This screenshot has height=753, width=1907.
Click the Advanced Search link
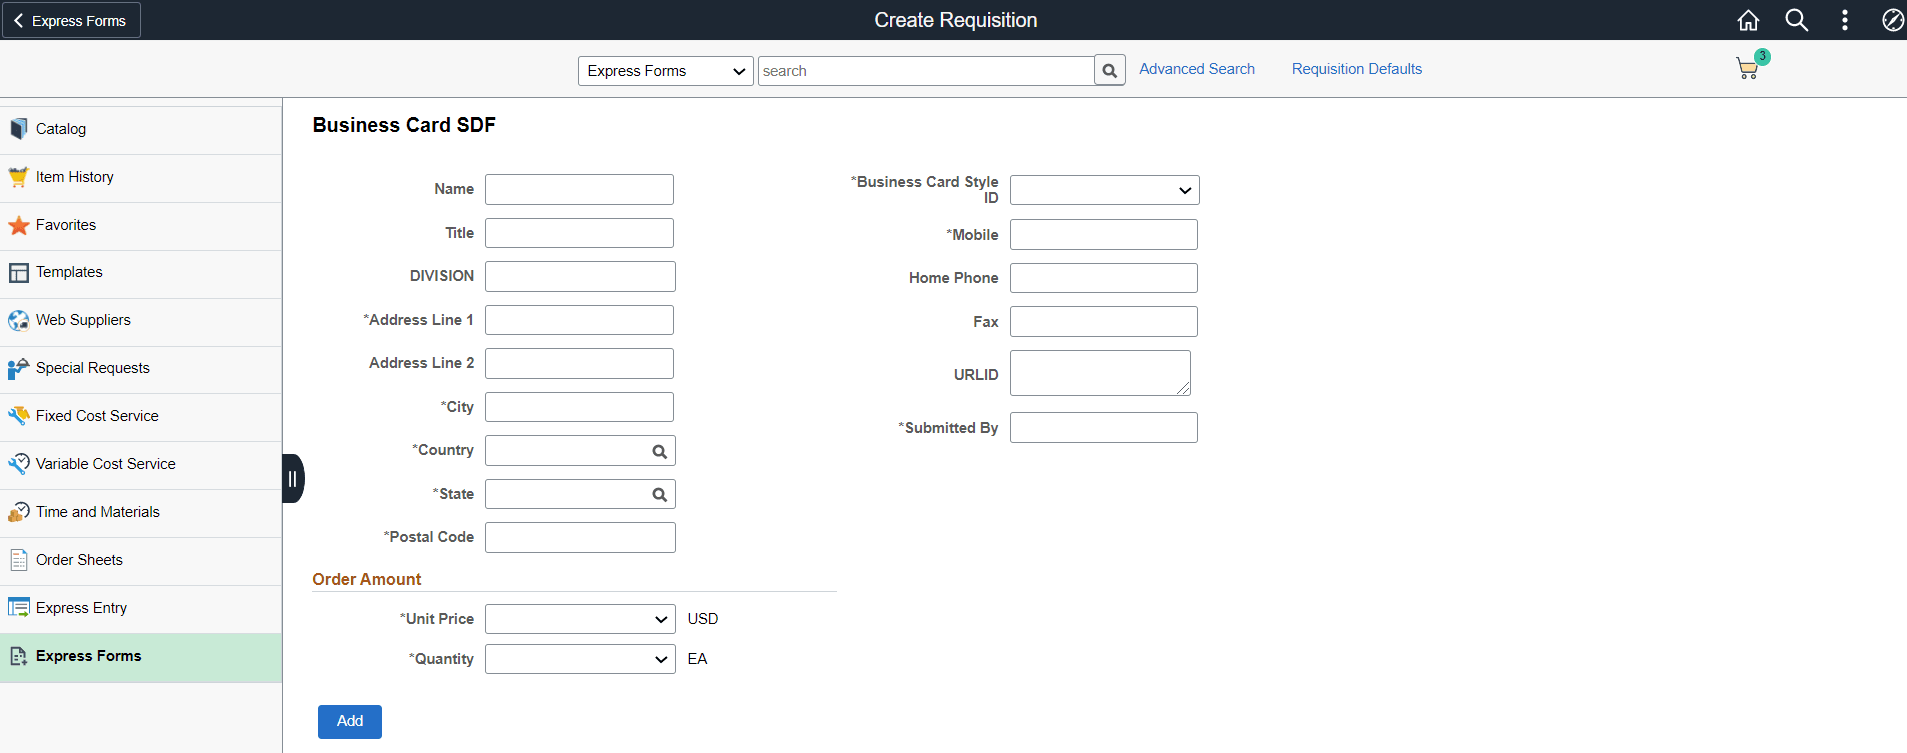tap(1197, 69)
